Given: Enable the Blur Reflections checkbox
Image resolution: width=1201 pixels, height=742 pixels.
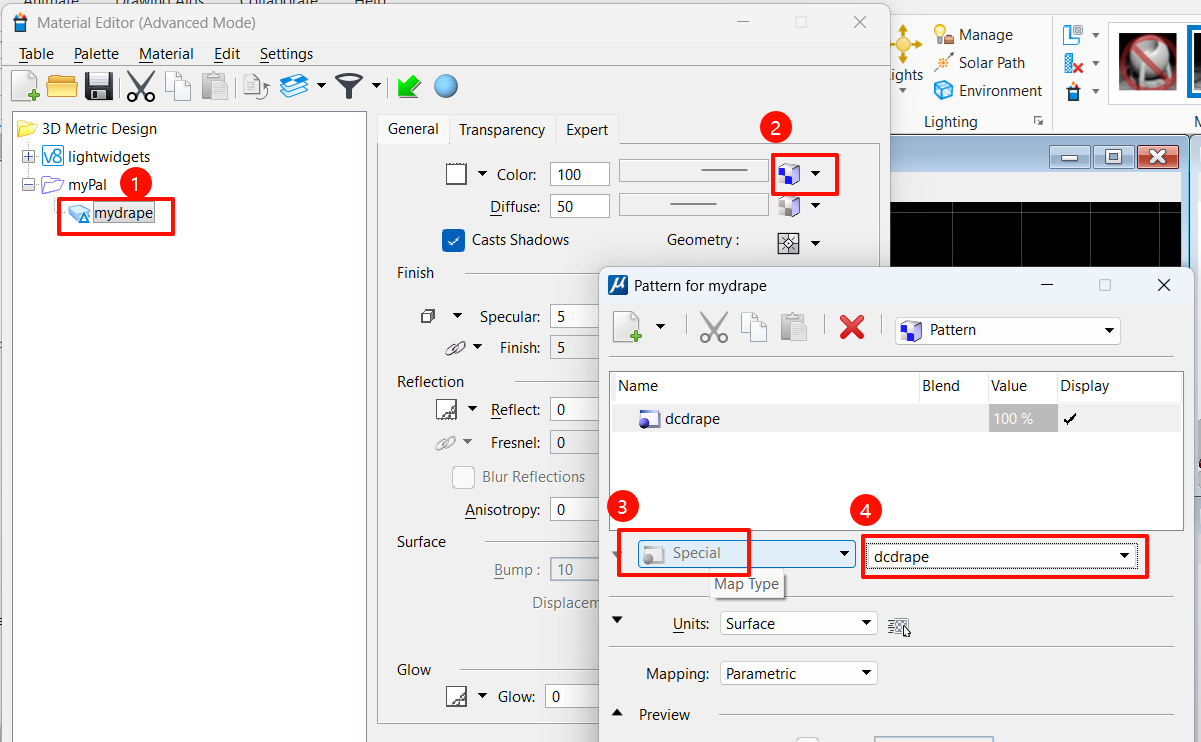Looking at the screenshot, I should coord(463,477).
